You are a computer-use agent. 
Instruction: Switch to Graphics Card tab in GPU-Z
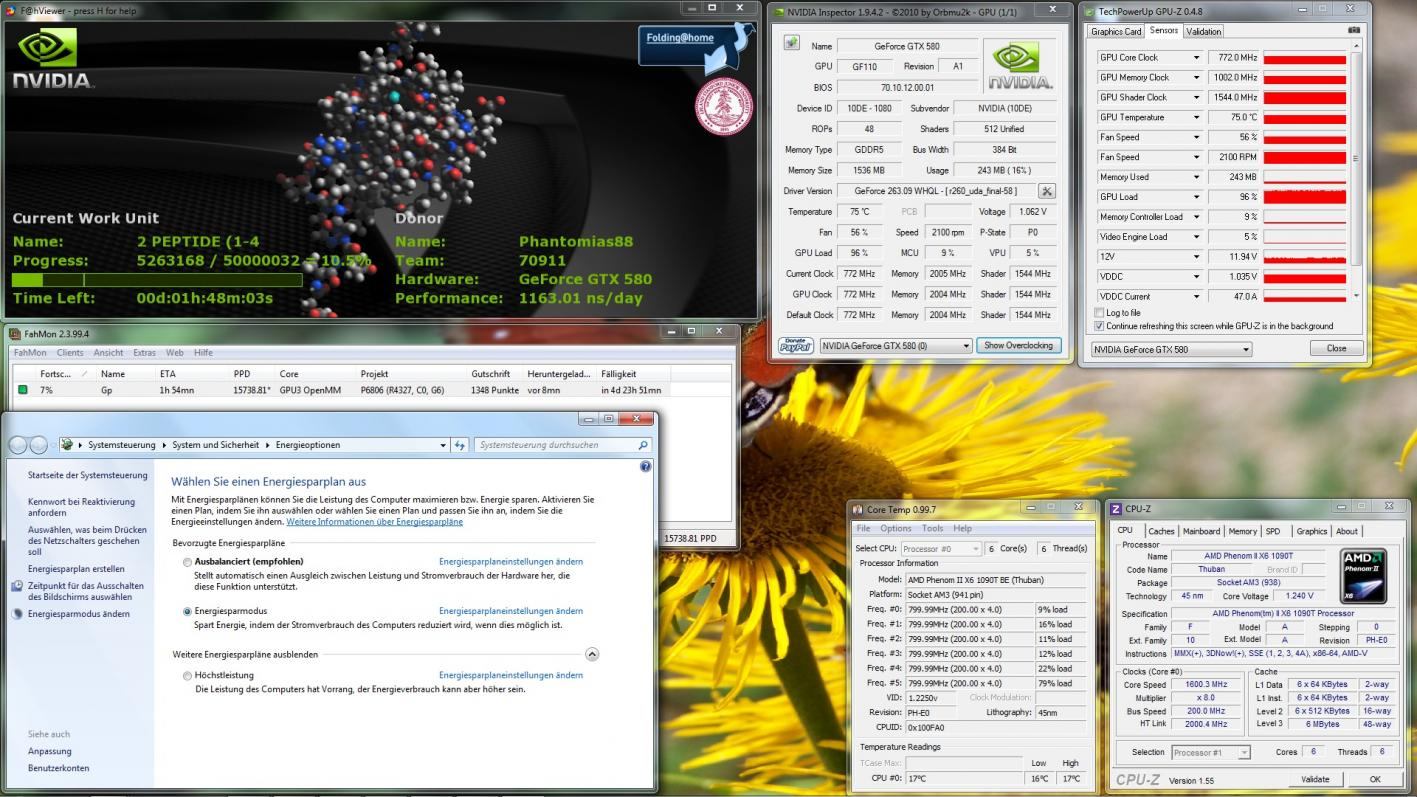click(x=1115, y=31)
